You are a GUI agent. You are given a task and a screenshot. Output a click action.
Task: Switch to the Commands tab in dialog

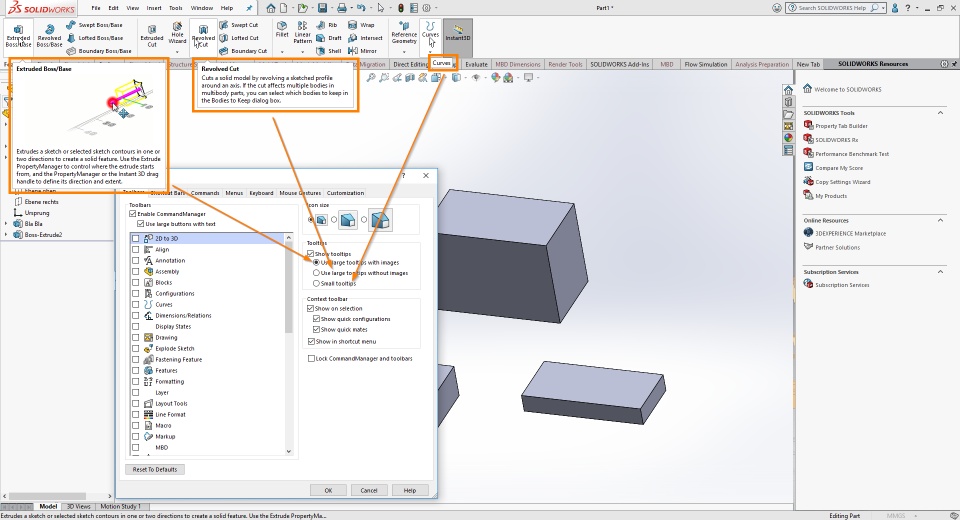click(204, 193)
